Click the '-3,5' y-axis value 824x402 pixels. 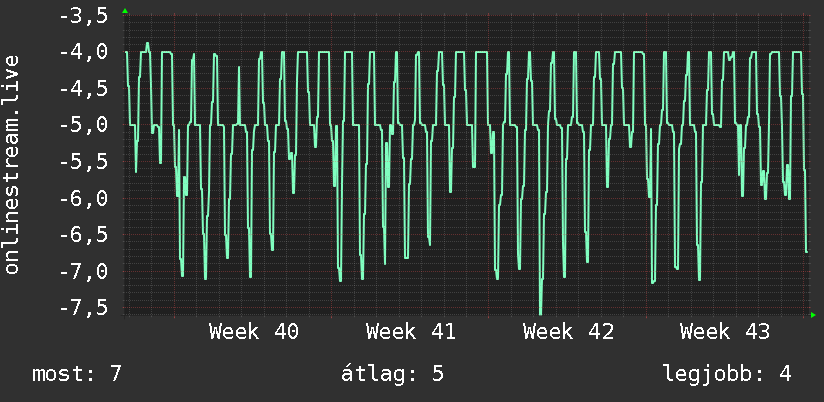[84, 16]
